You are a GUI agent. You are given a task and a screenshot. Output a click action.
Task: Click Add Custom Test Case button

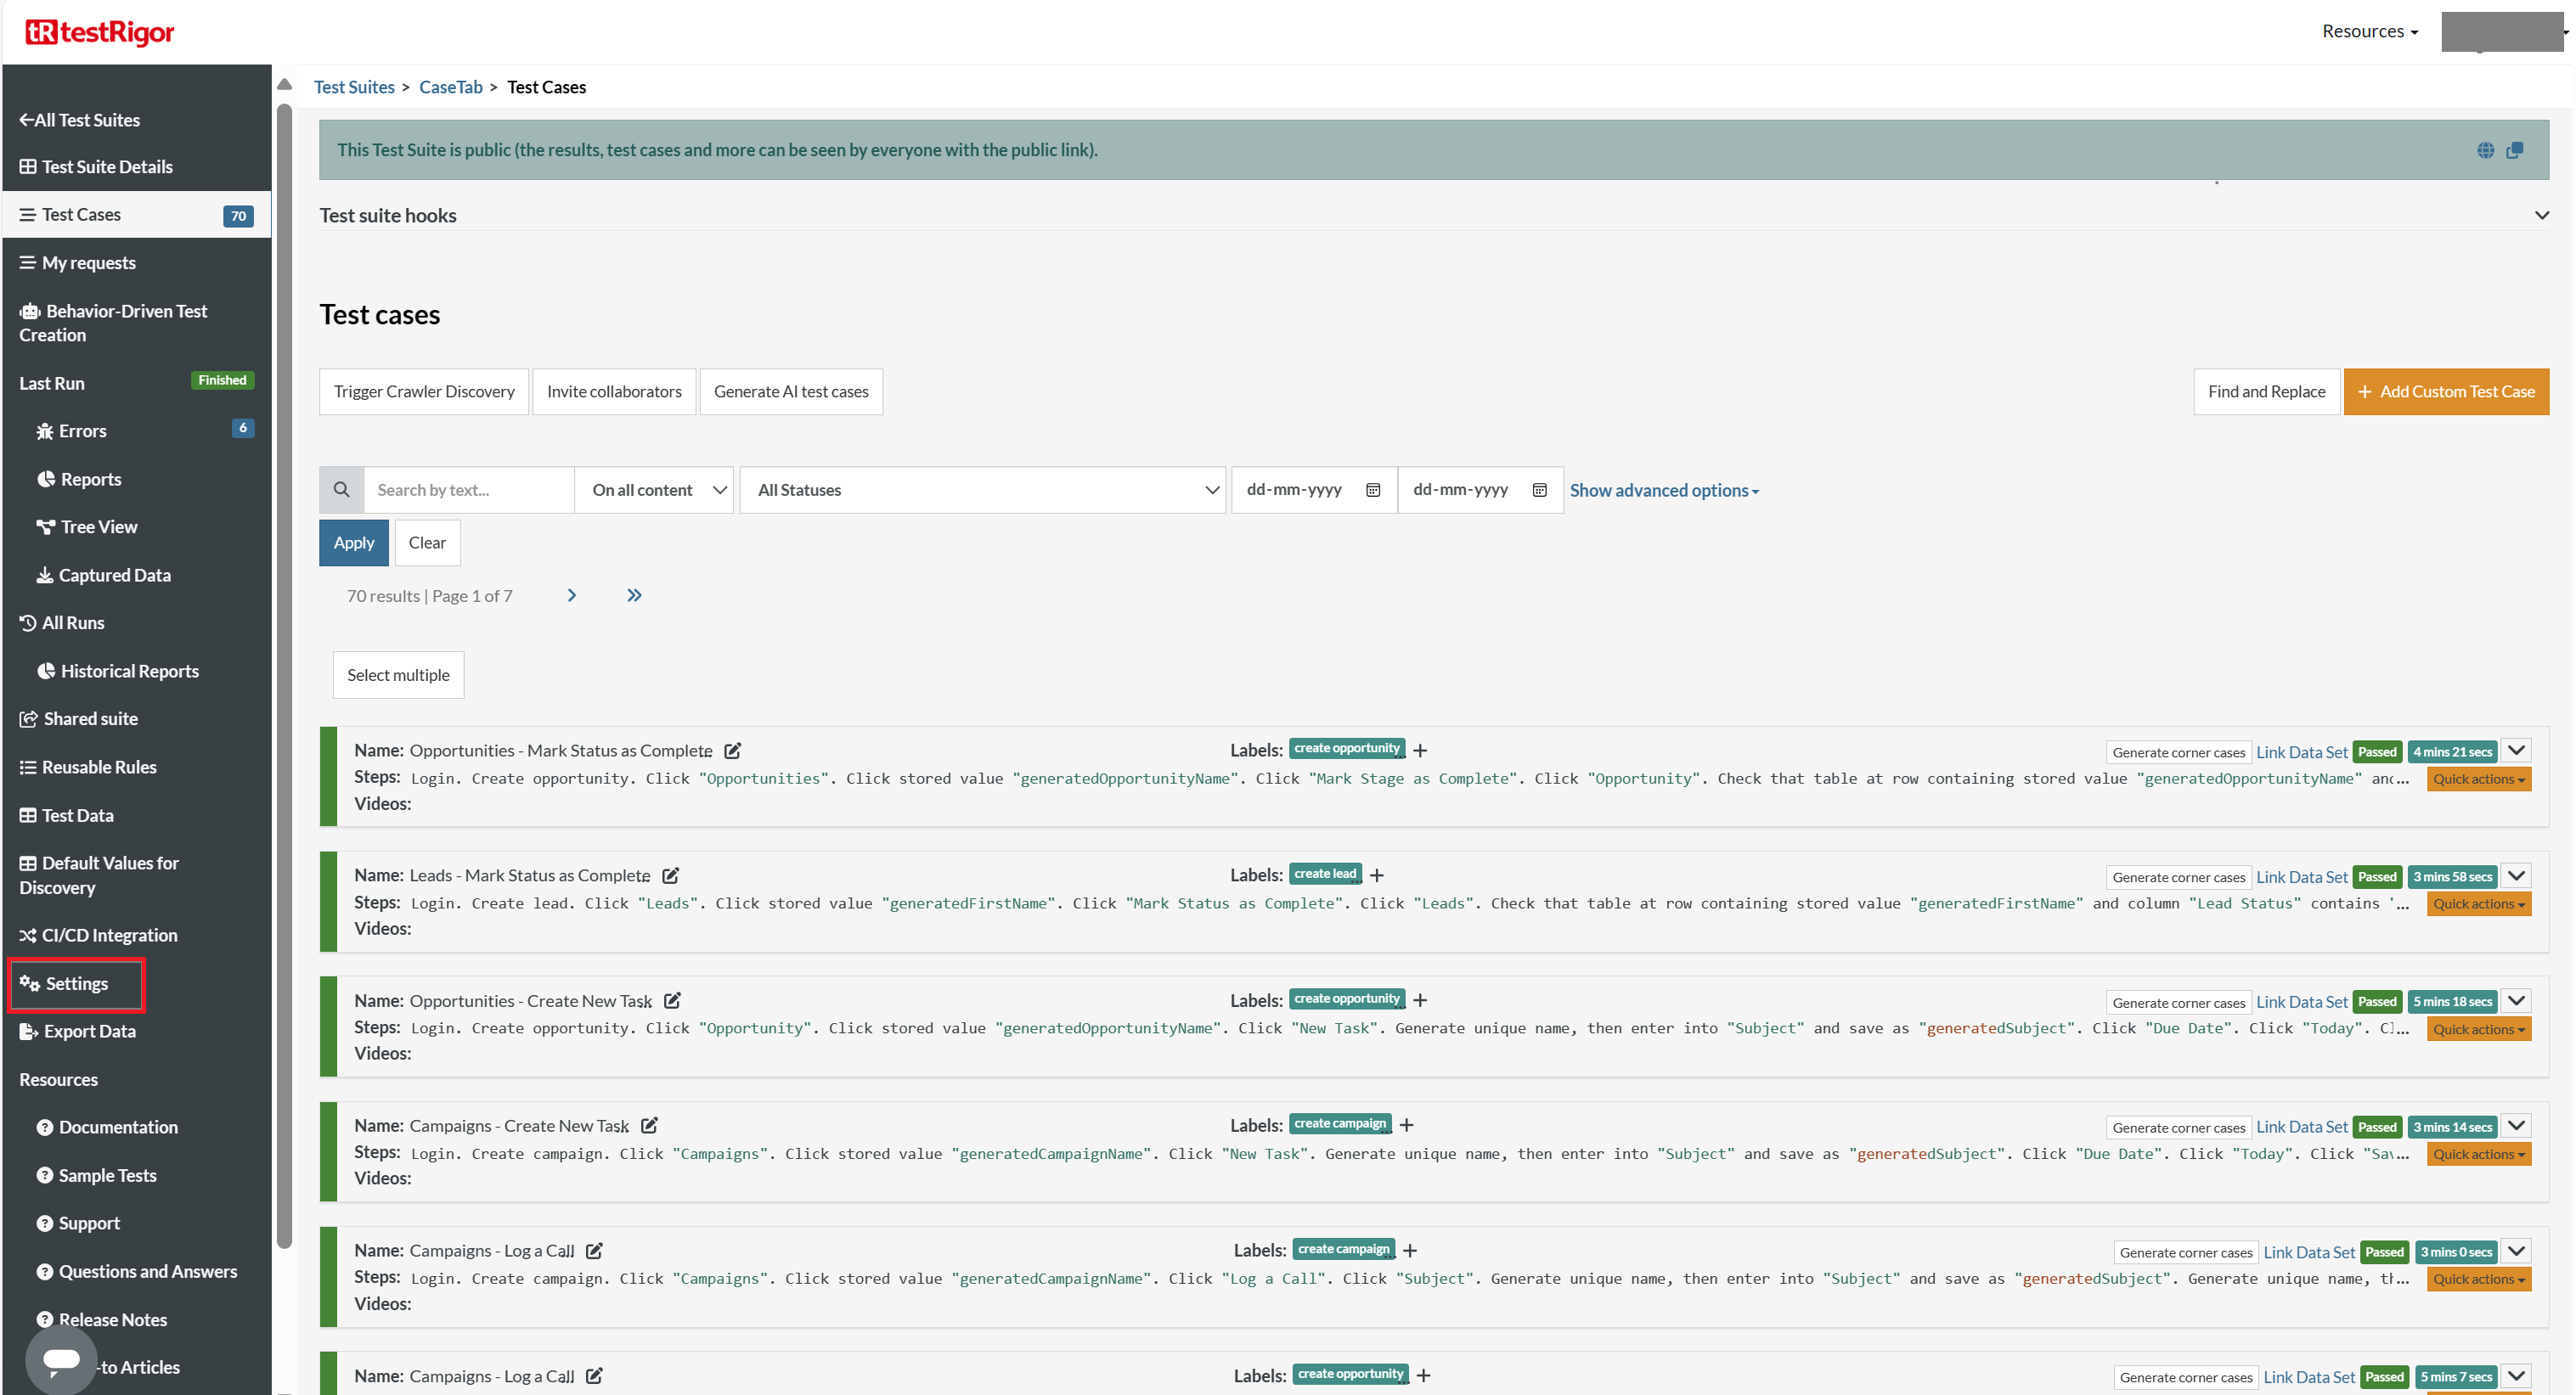pyautogui.click(x=2445, y=392)
